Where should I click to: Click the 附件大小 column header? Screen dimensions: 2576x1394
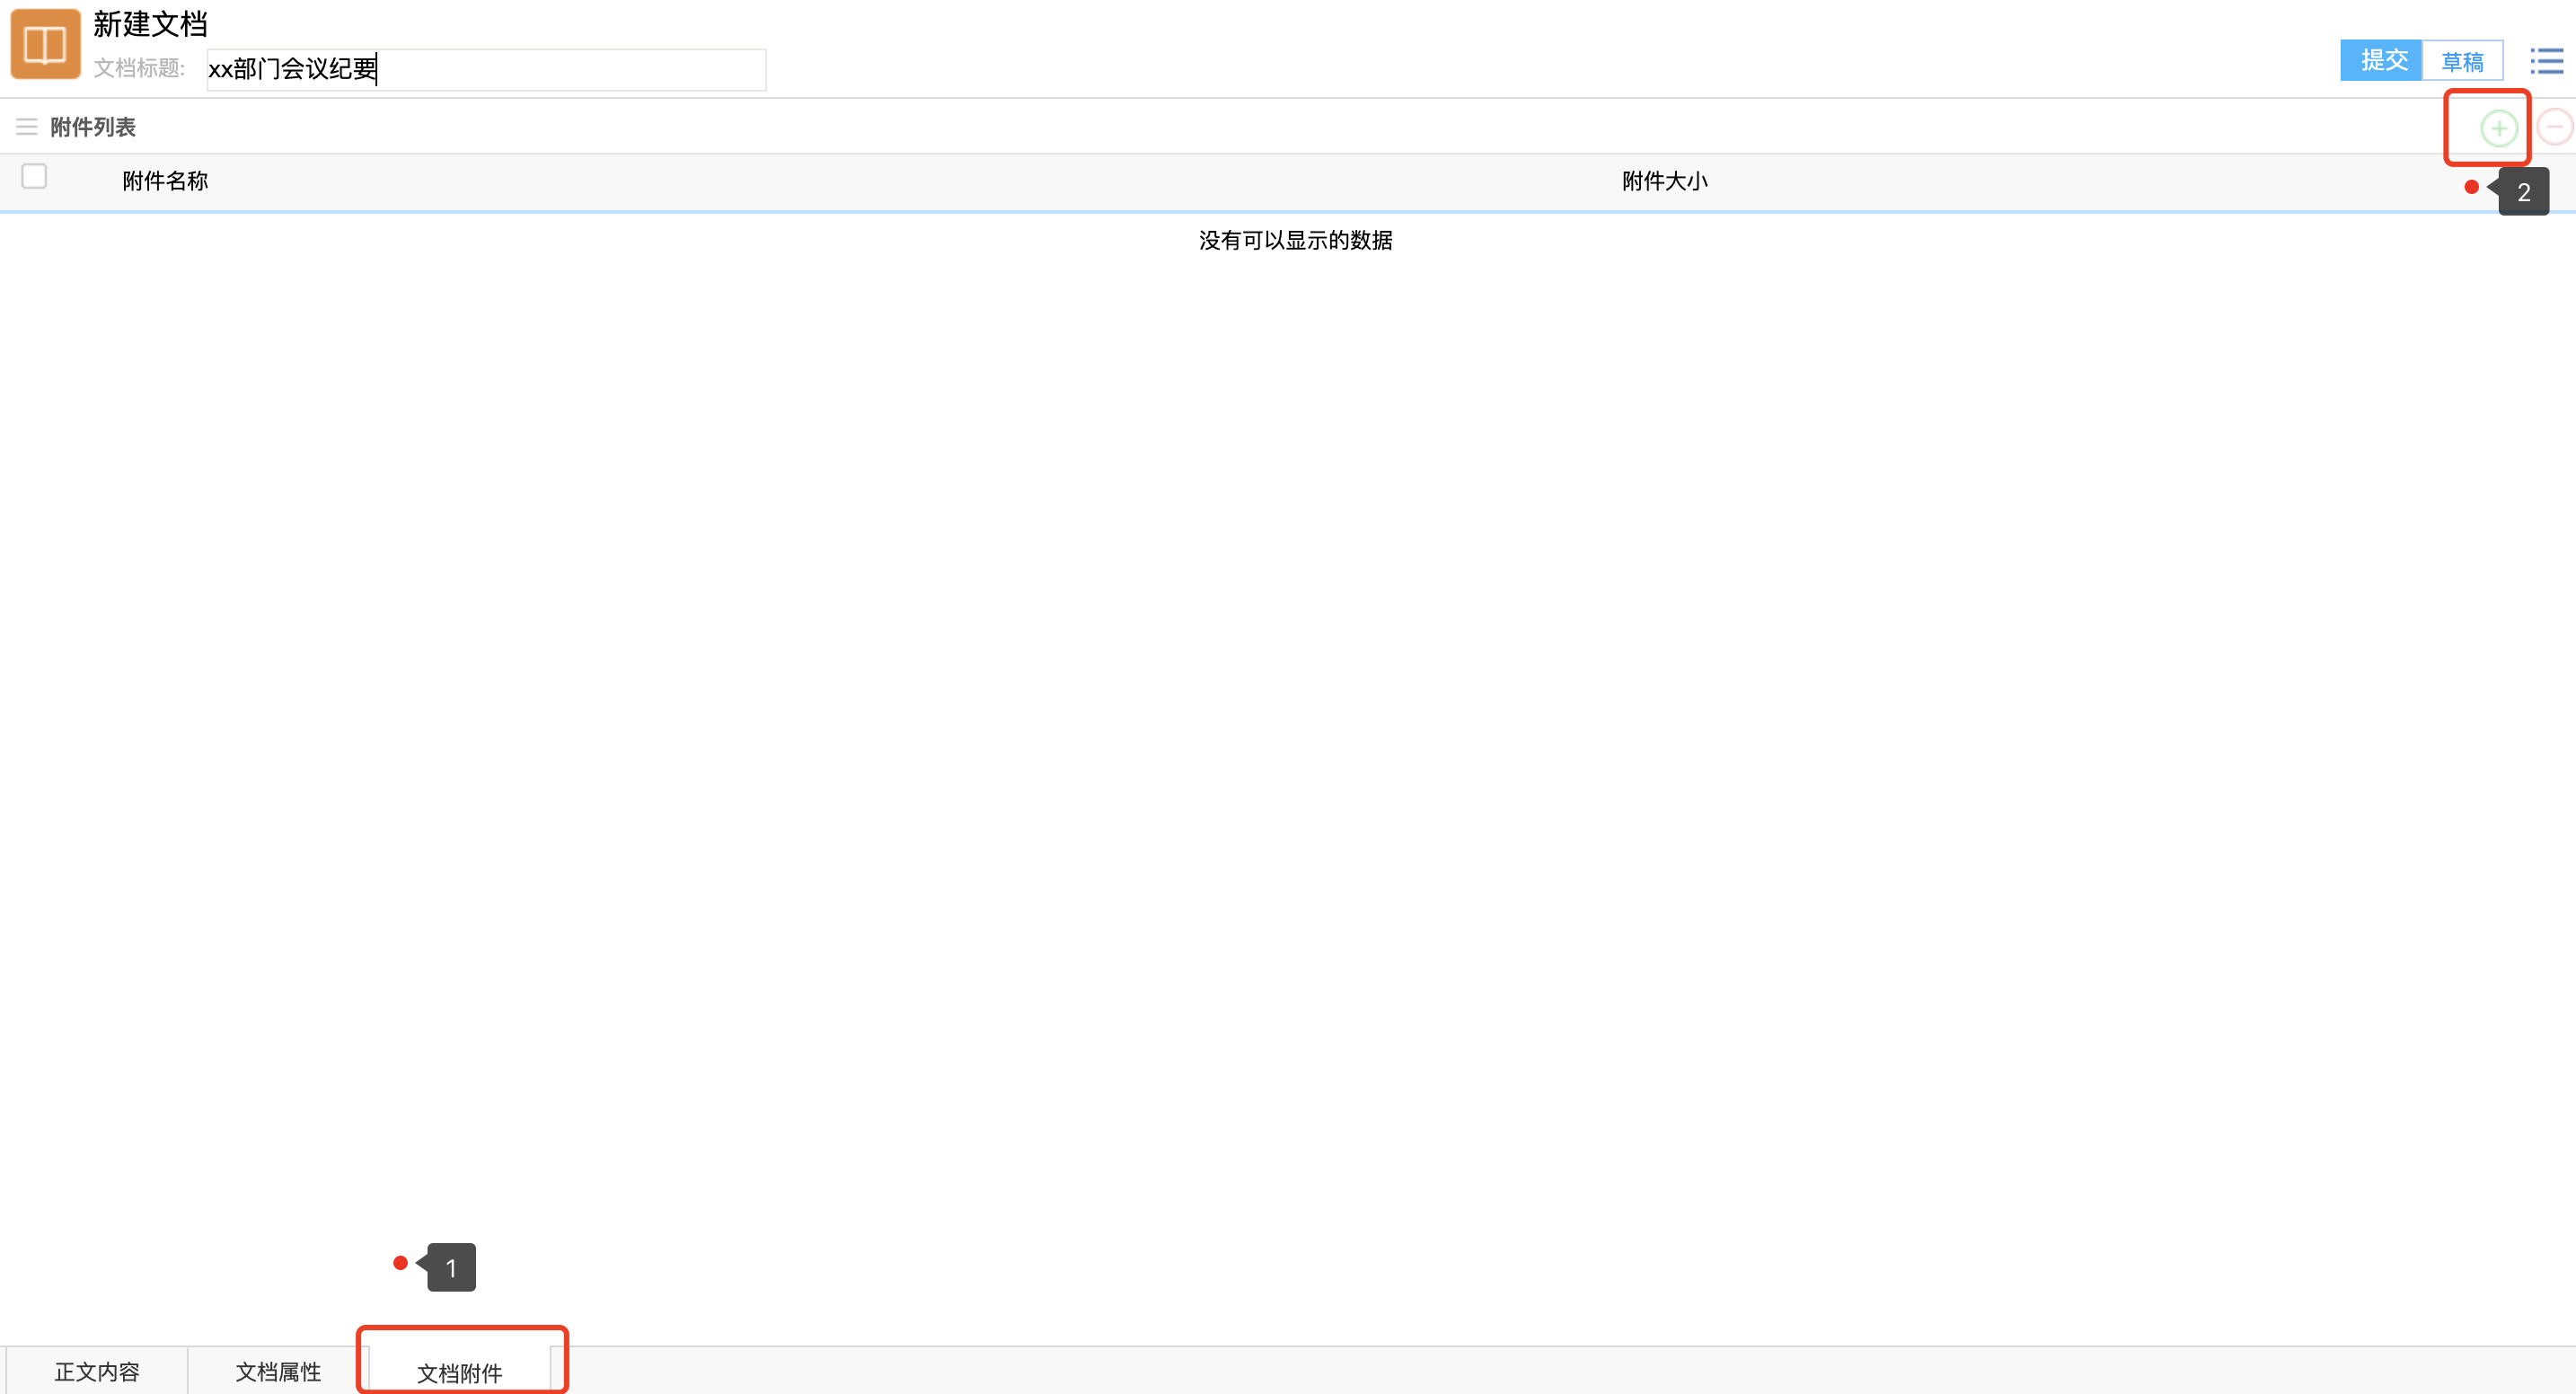coord(1664,181)
